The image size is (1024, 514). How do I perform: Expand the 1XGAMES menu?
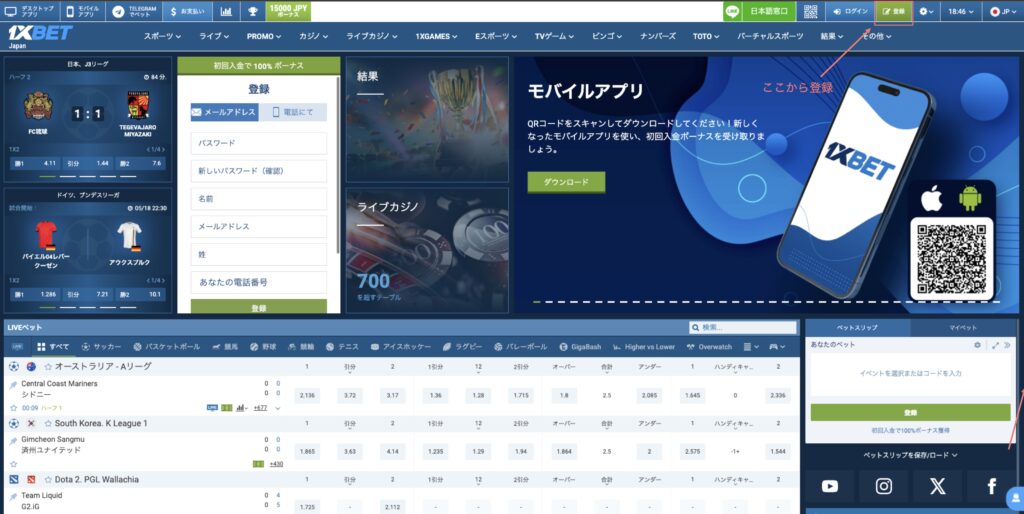tap(436, 37)
